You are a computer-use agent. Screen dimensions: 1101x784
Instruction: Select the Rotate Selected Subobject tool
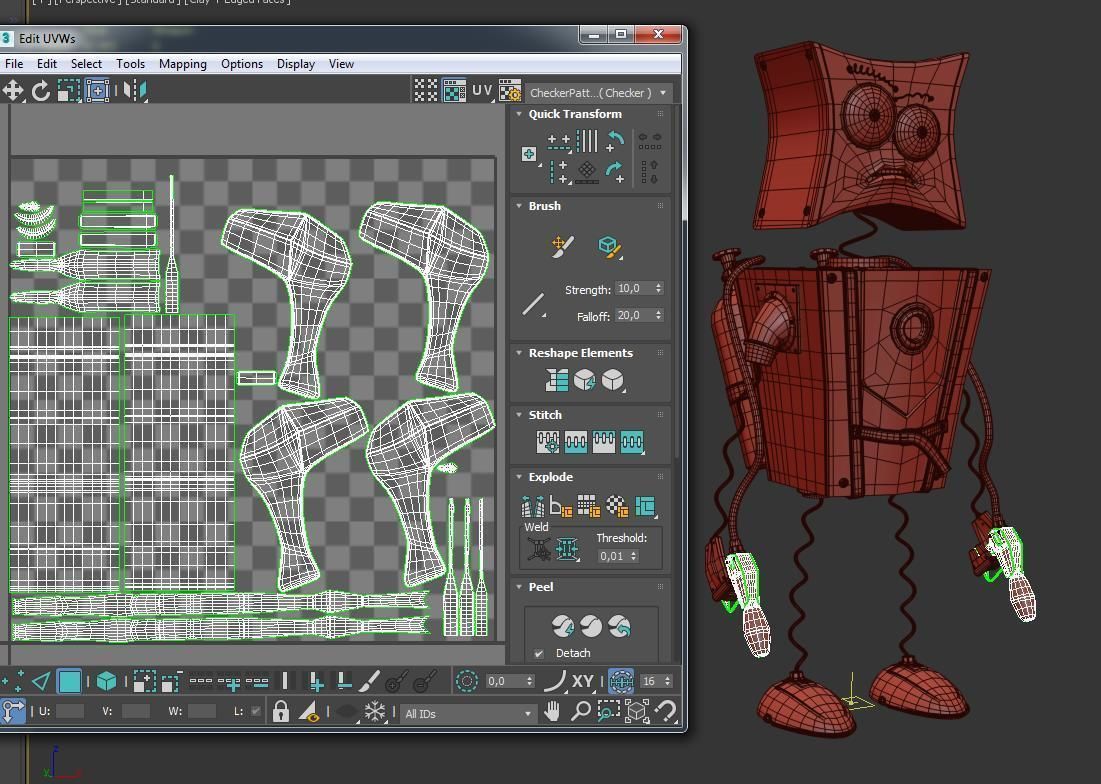coord(41,91)
